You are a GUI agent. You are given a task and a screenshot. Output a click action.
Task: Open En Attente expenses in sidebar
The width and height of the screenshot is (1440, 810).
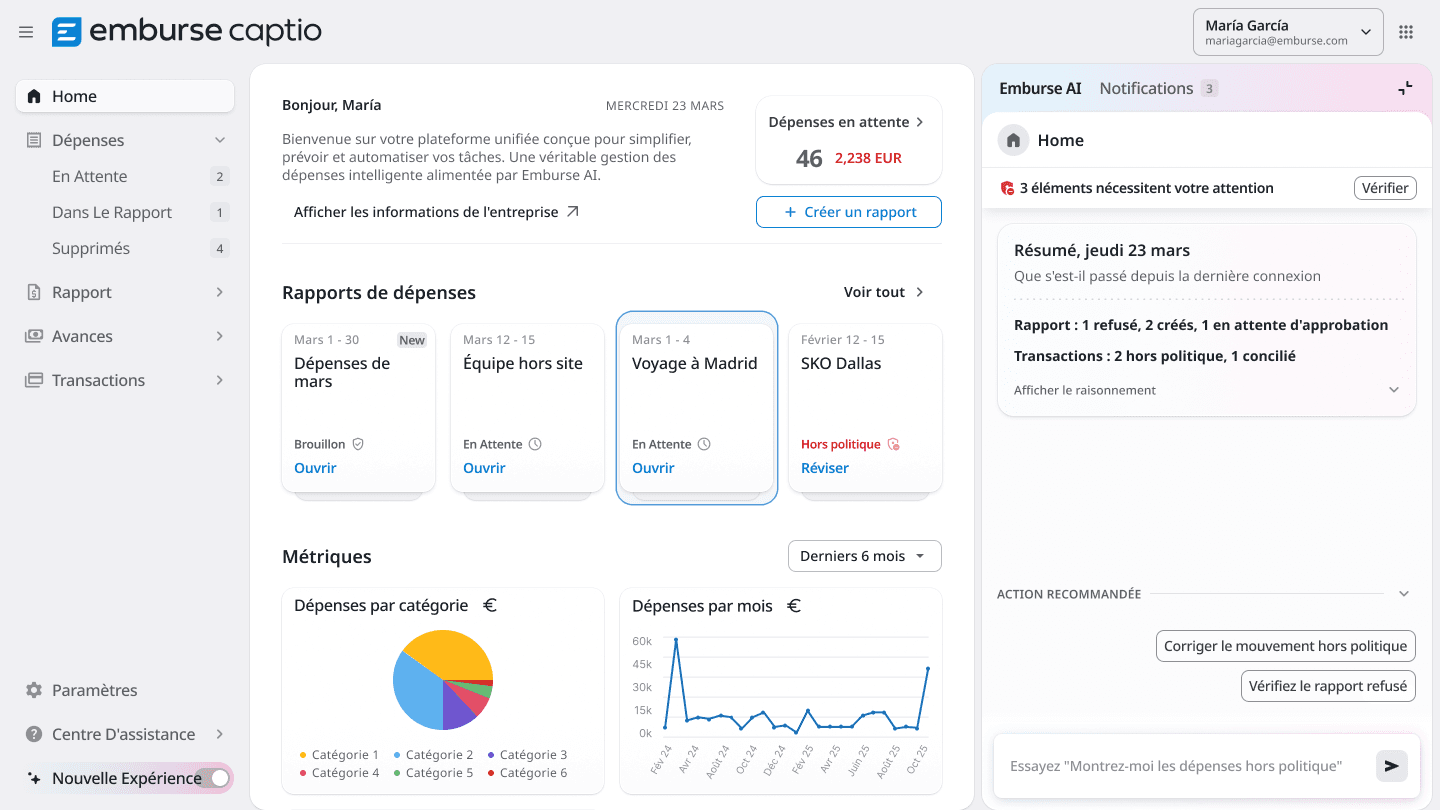125,176
